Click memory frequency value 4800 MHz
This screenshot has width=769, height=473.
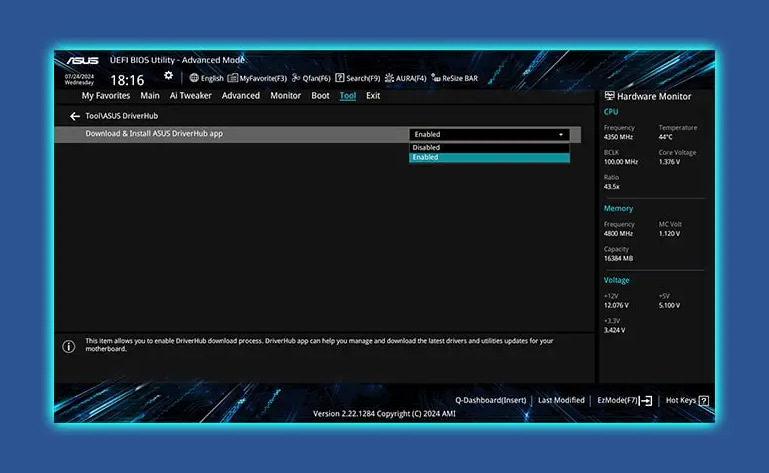point(618,234)
